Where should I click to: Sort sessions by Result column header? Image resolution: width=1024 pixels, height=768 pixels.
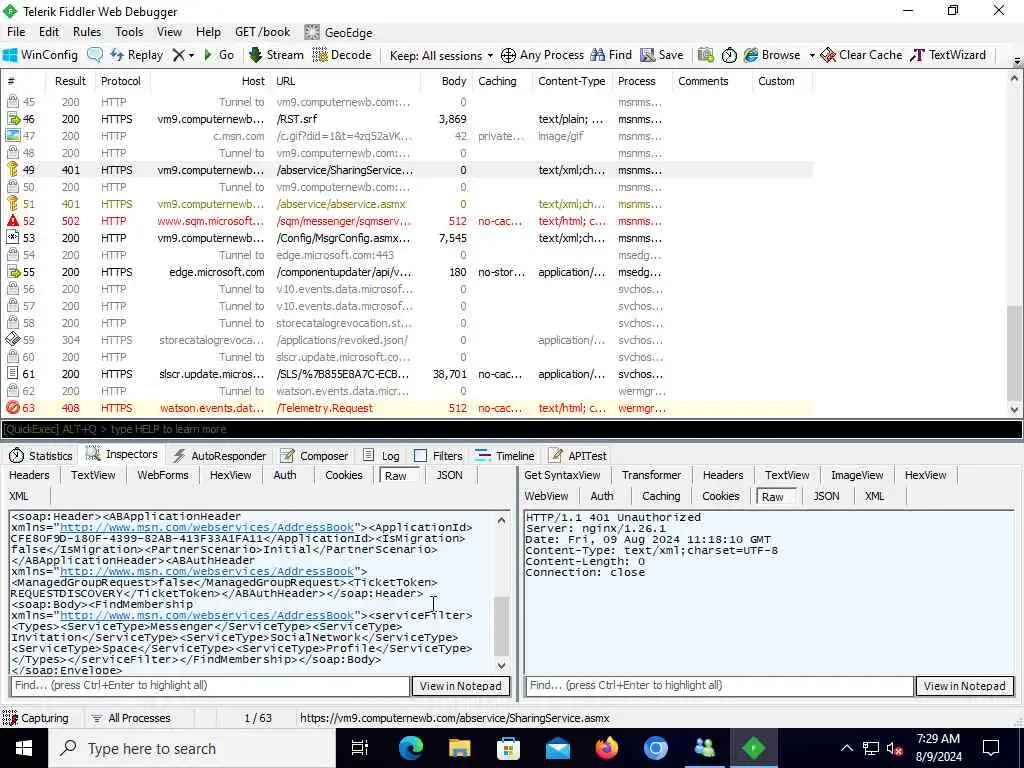tap(70, 81)
